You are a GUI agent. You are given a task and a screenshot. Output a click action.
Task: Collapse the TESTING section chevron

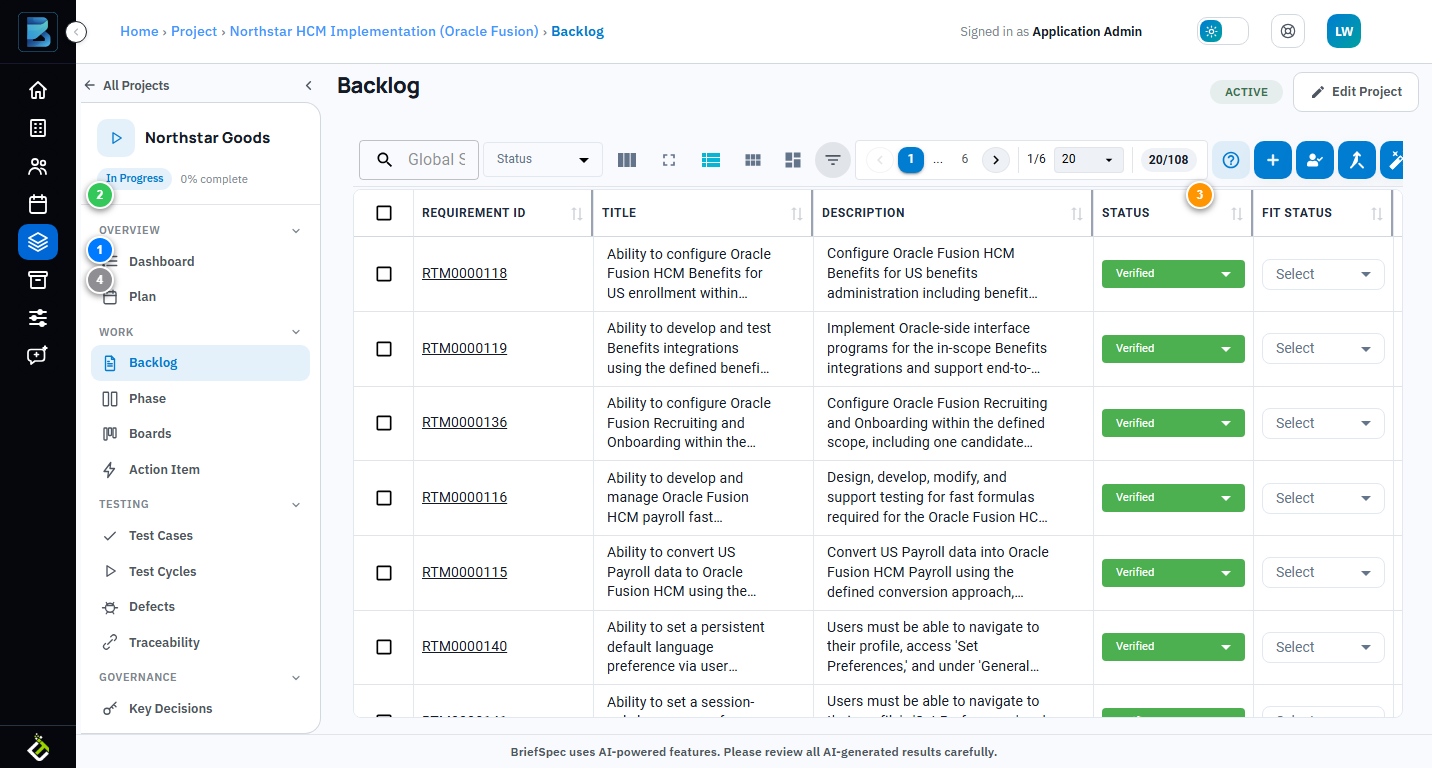(296, 505)
